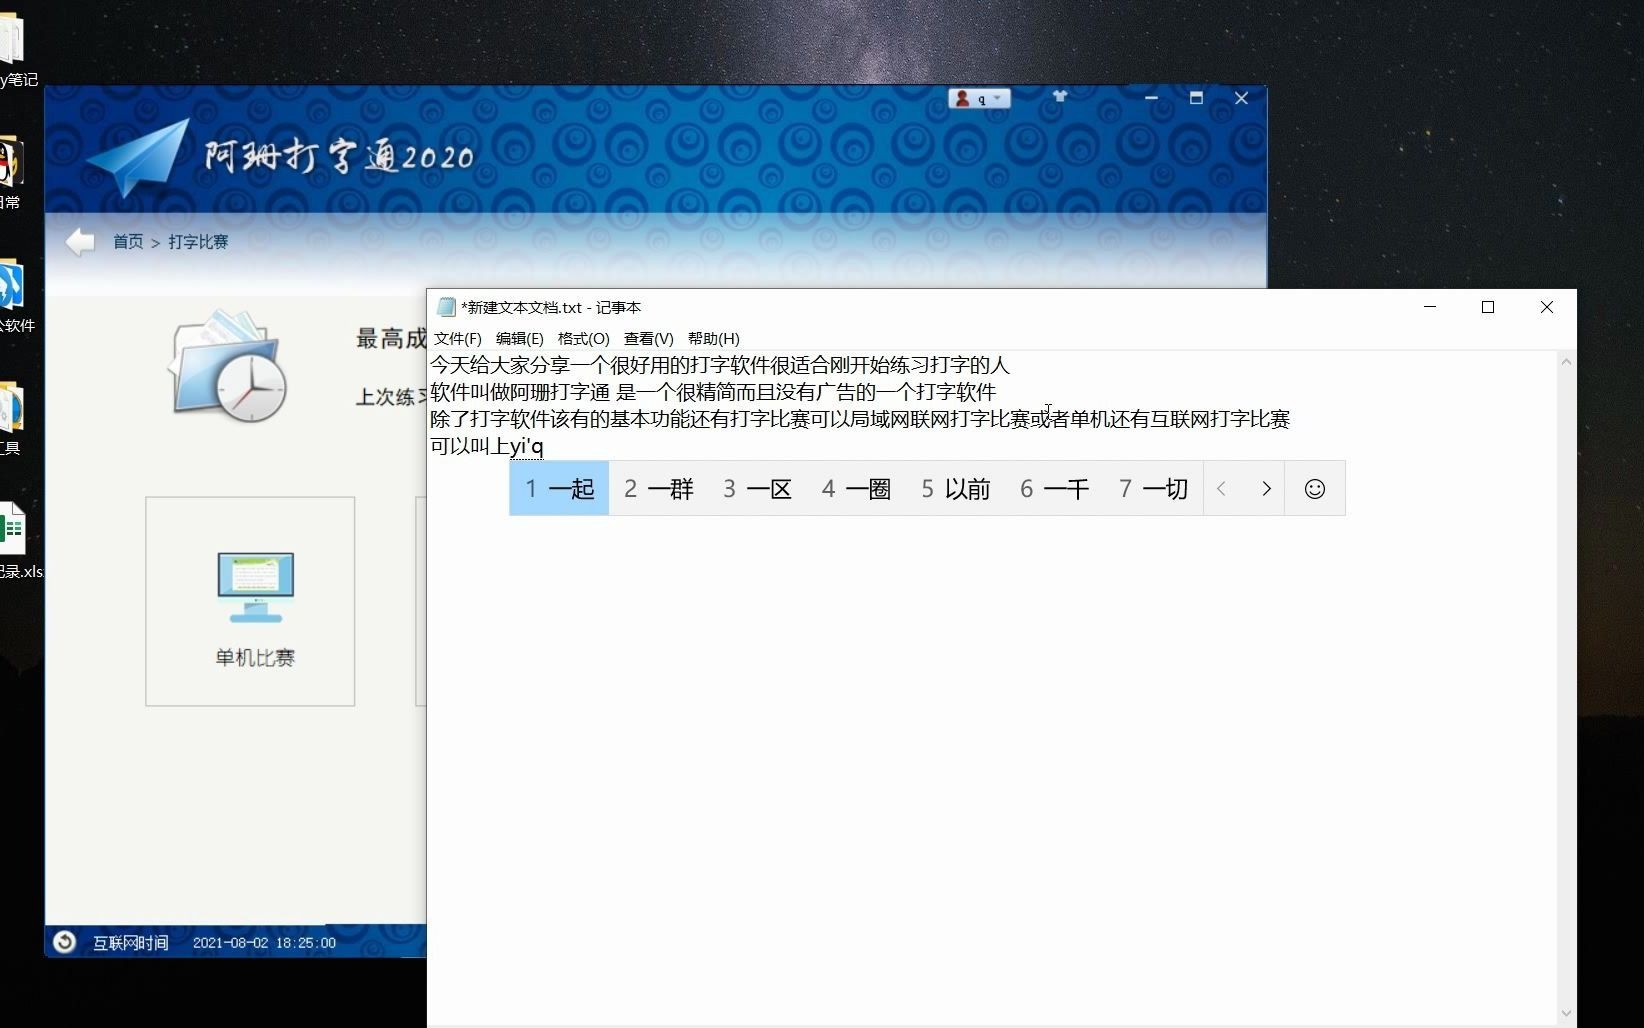This screenshot has width=1644, height=1028.
Task: Choose IME candidate 2 一群
Action: 658,488
